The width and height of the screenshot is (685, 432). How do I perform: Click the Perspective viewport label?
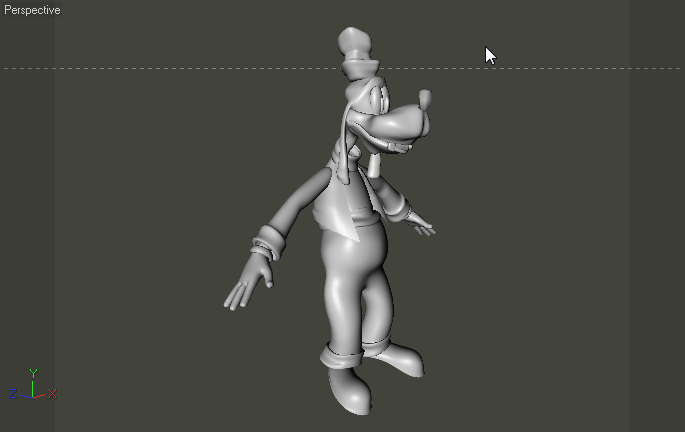tap(32, 10)
